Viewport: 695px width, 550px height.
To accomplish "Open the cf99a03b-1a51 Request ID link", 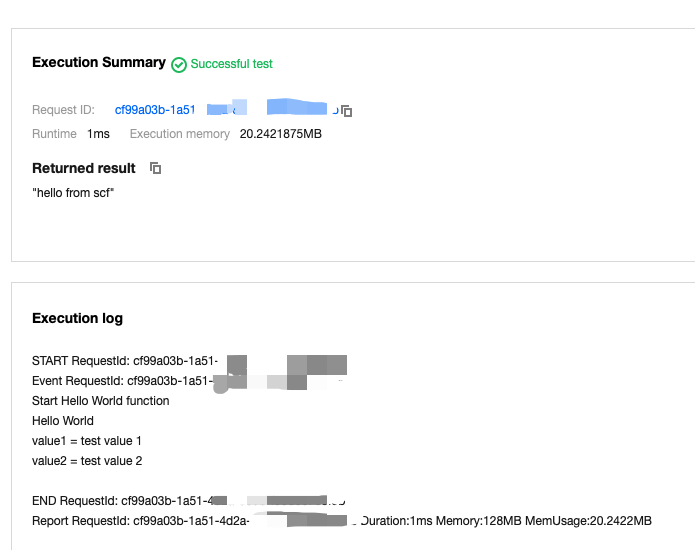I will [154, 110].
